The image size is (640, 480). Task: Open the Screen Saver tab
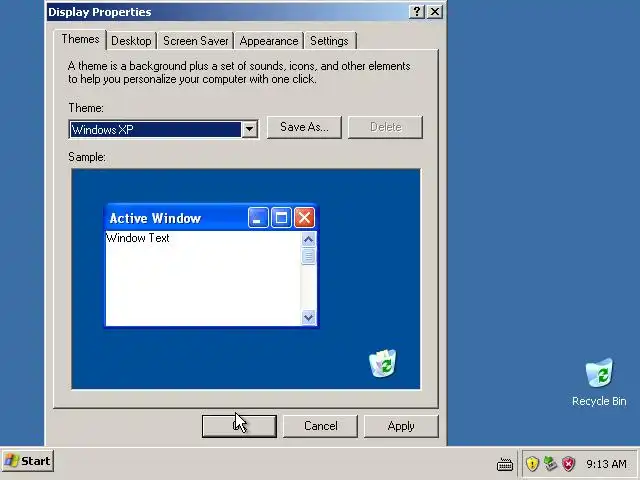(196, 41)
